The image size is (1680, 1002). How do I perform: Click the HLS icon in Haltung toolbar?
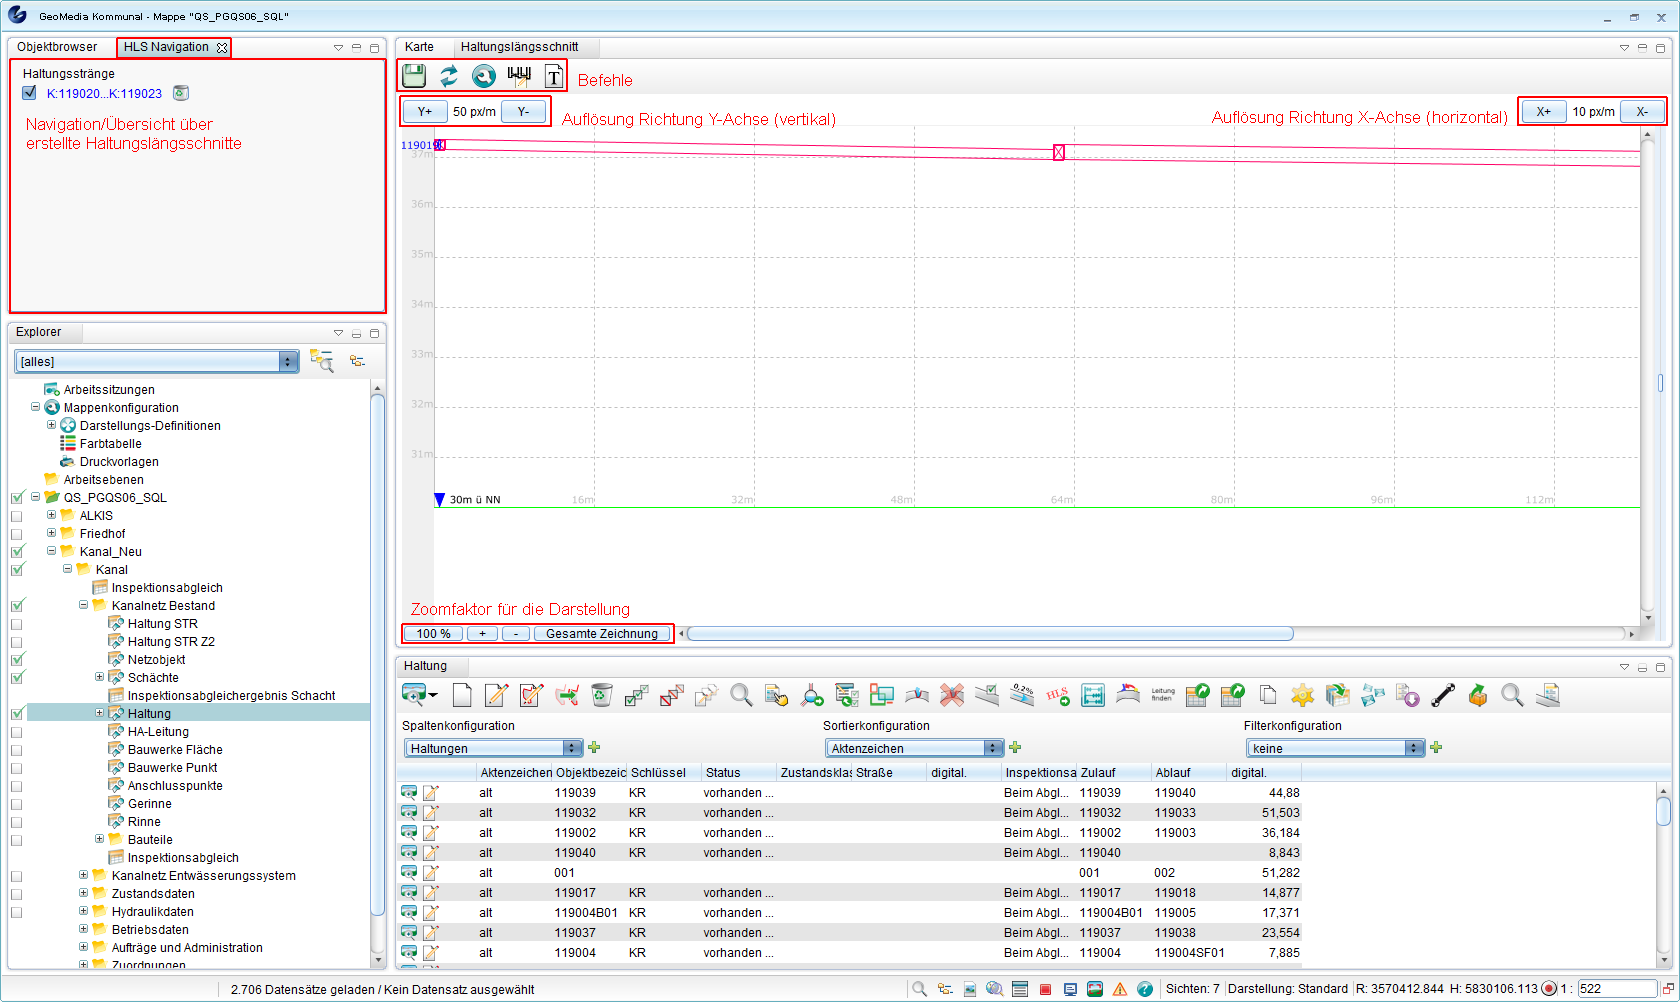coord(1057,695)
